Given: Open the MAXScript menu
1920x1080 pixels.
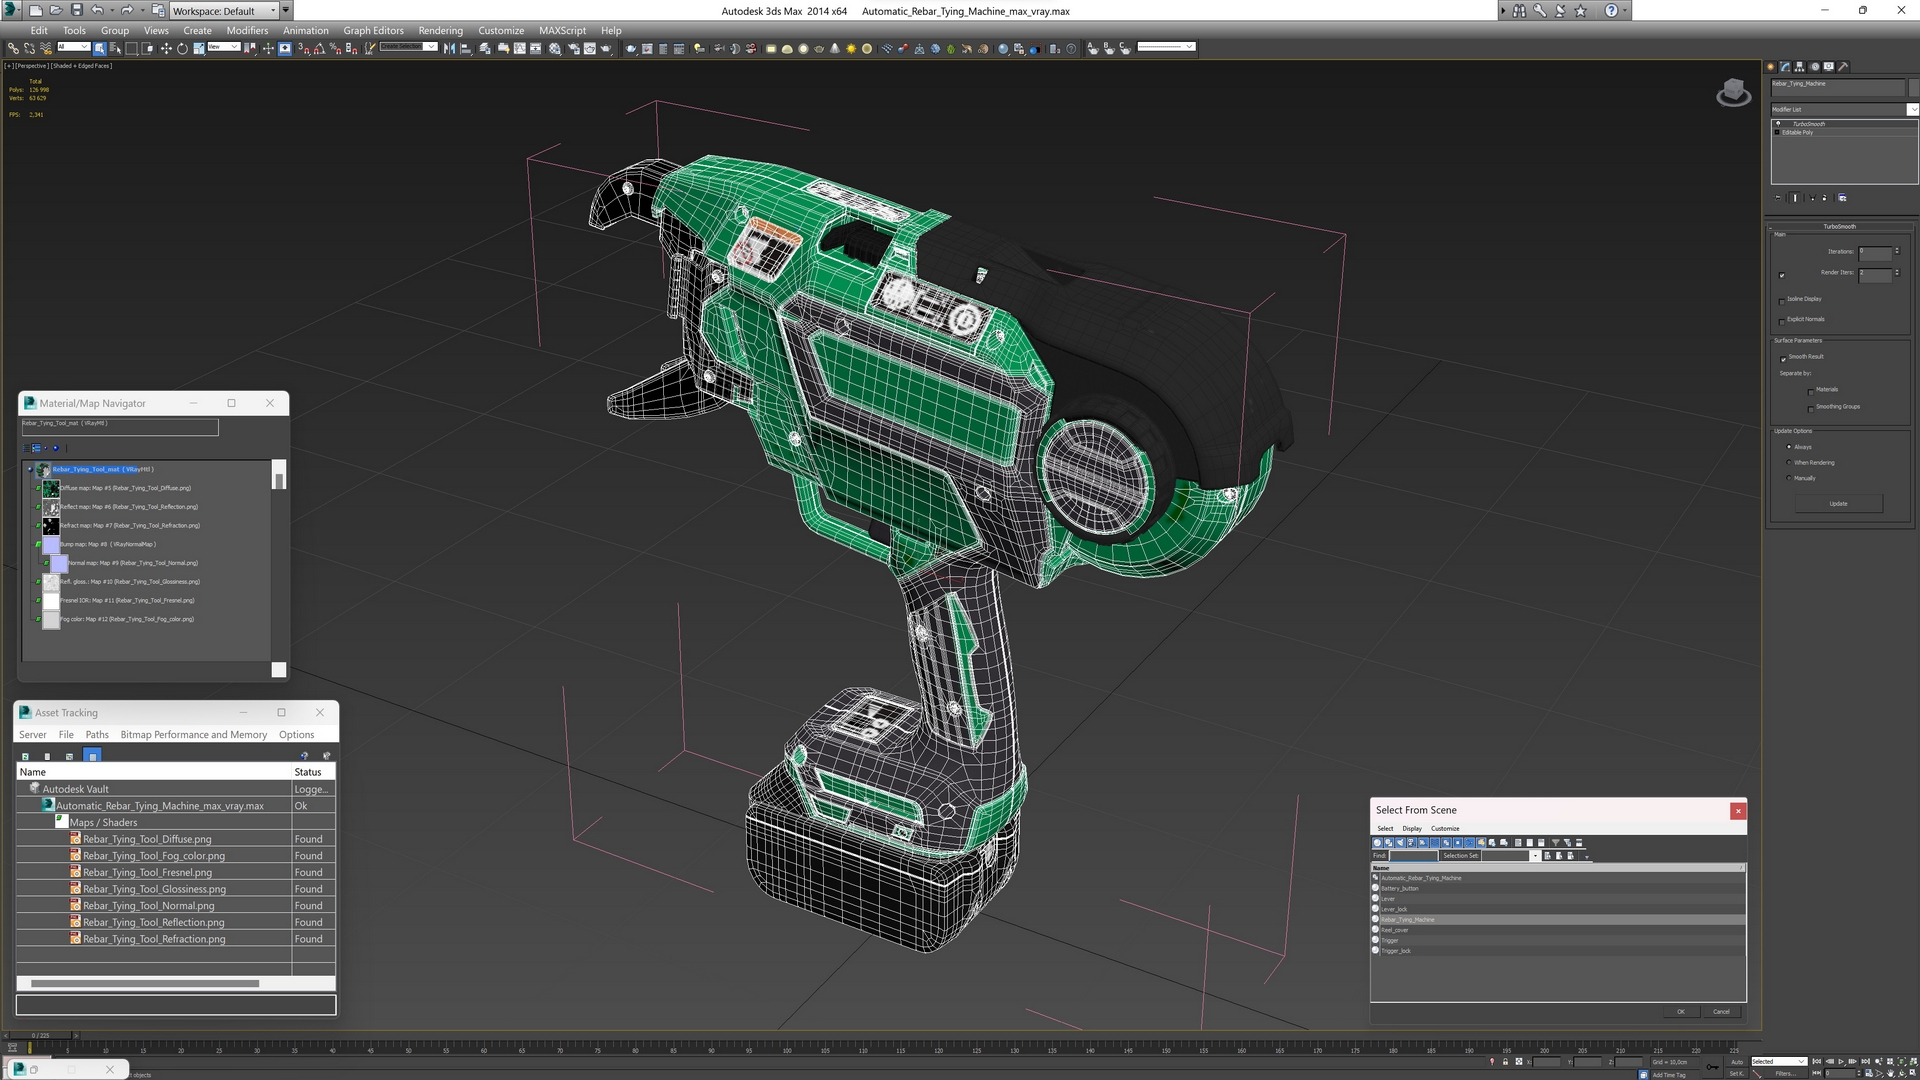Looking at the screenshot, I should pos(562,30).
